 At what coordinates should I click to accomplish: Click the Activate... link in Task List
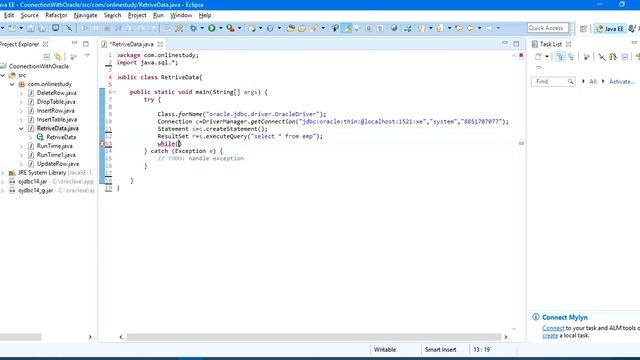pos(622,82)
